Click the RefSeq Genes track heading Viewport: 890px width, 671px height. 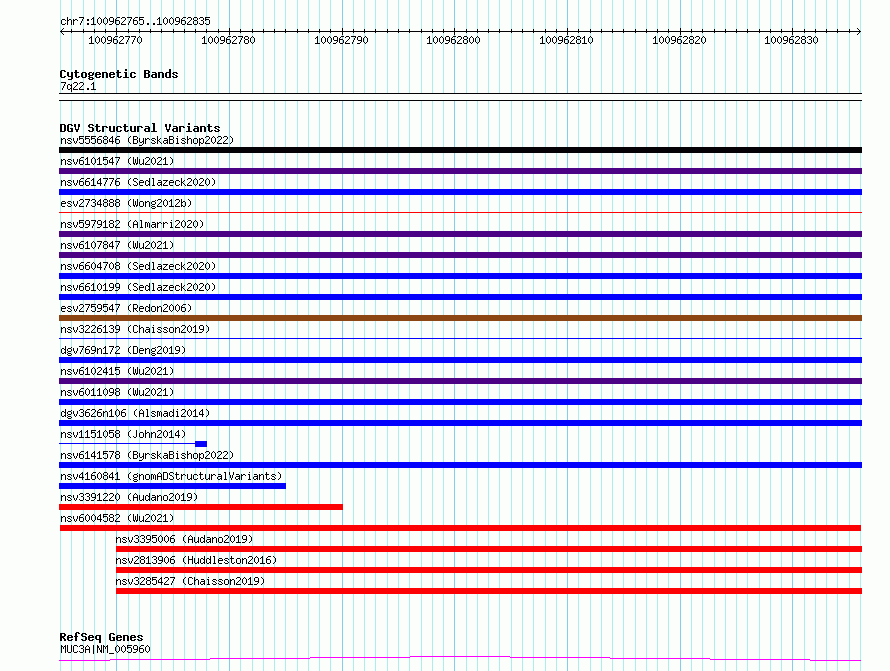point(101,638)
